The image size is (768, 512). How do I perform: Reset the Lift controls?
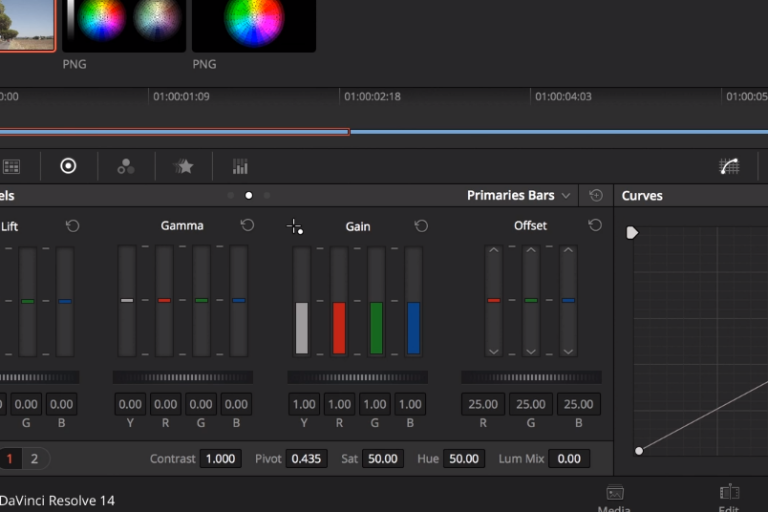(x=72, y=226)
